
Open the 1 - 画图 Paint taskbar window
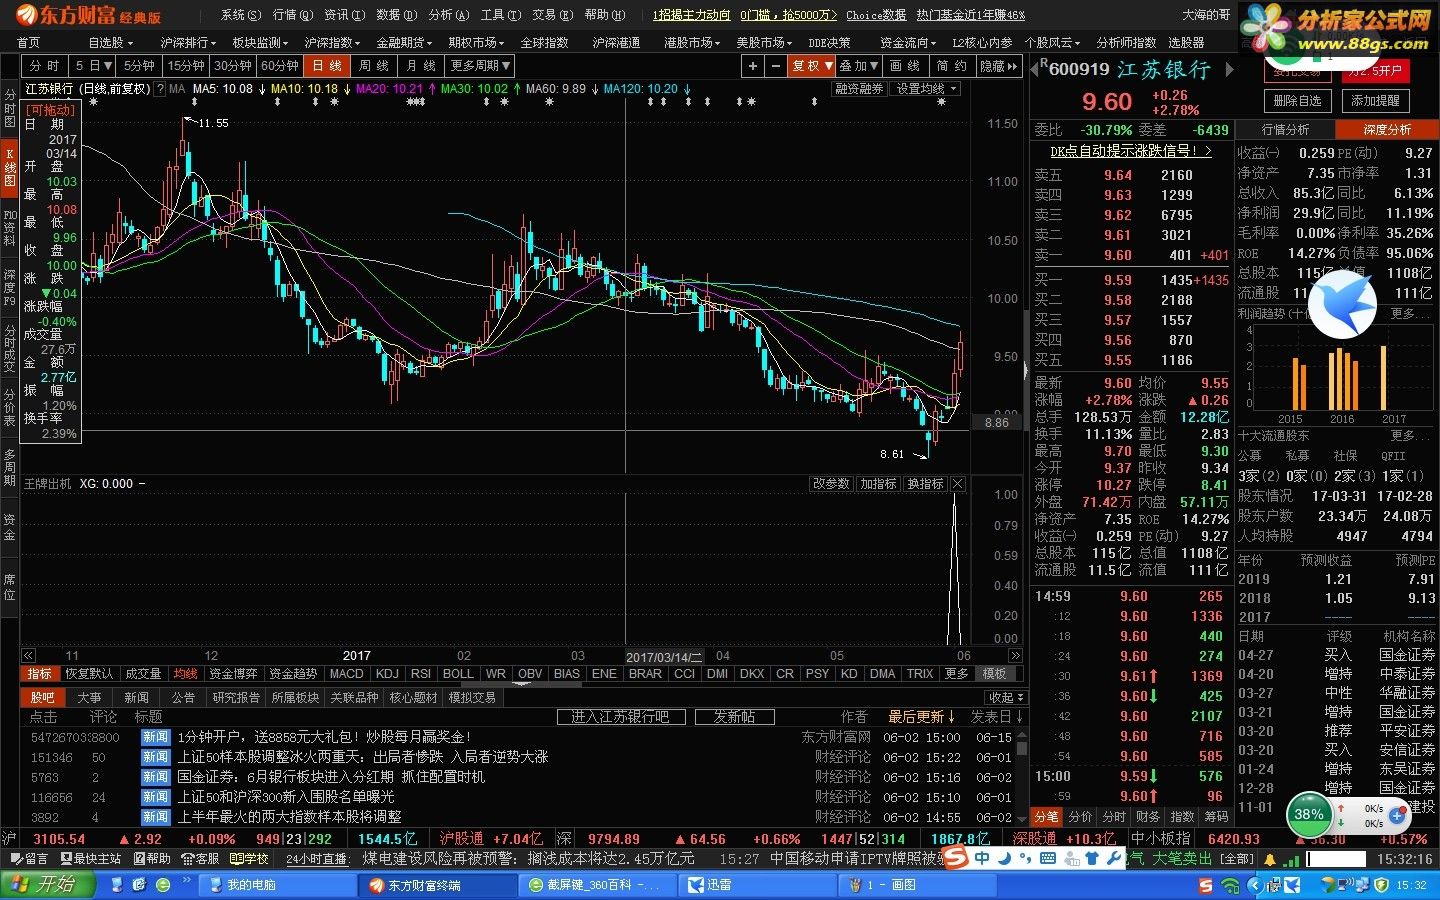[917, 885]
